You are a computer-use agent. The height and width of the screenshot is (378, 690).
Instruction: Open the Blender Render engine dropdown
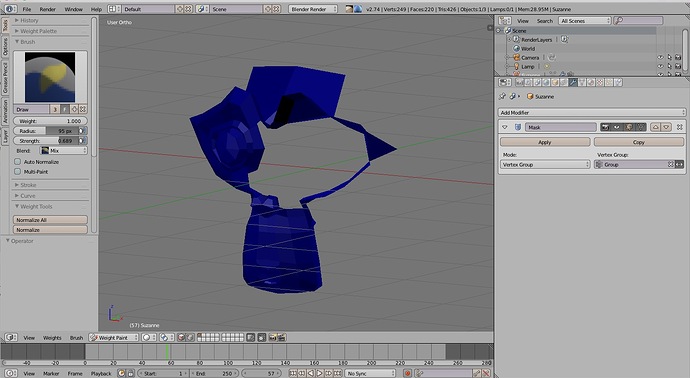[313, 9]
